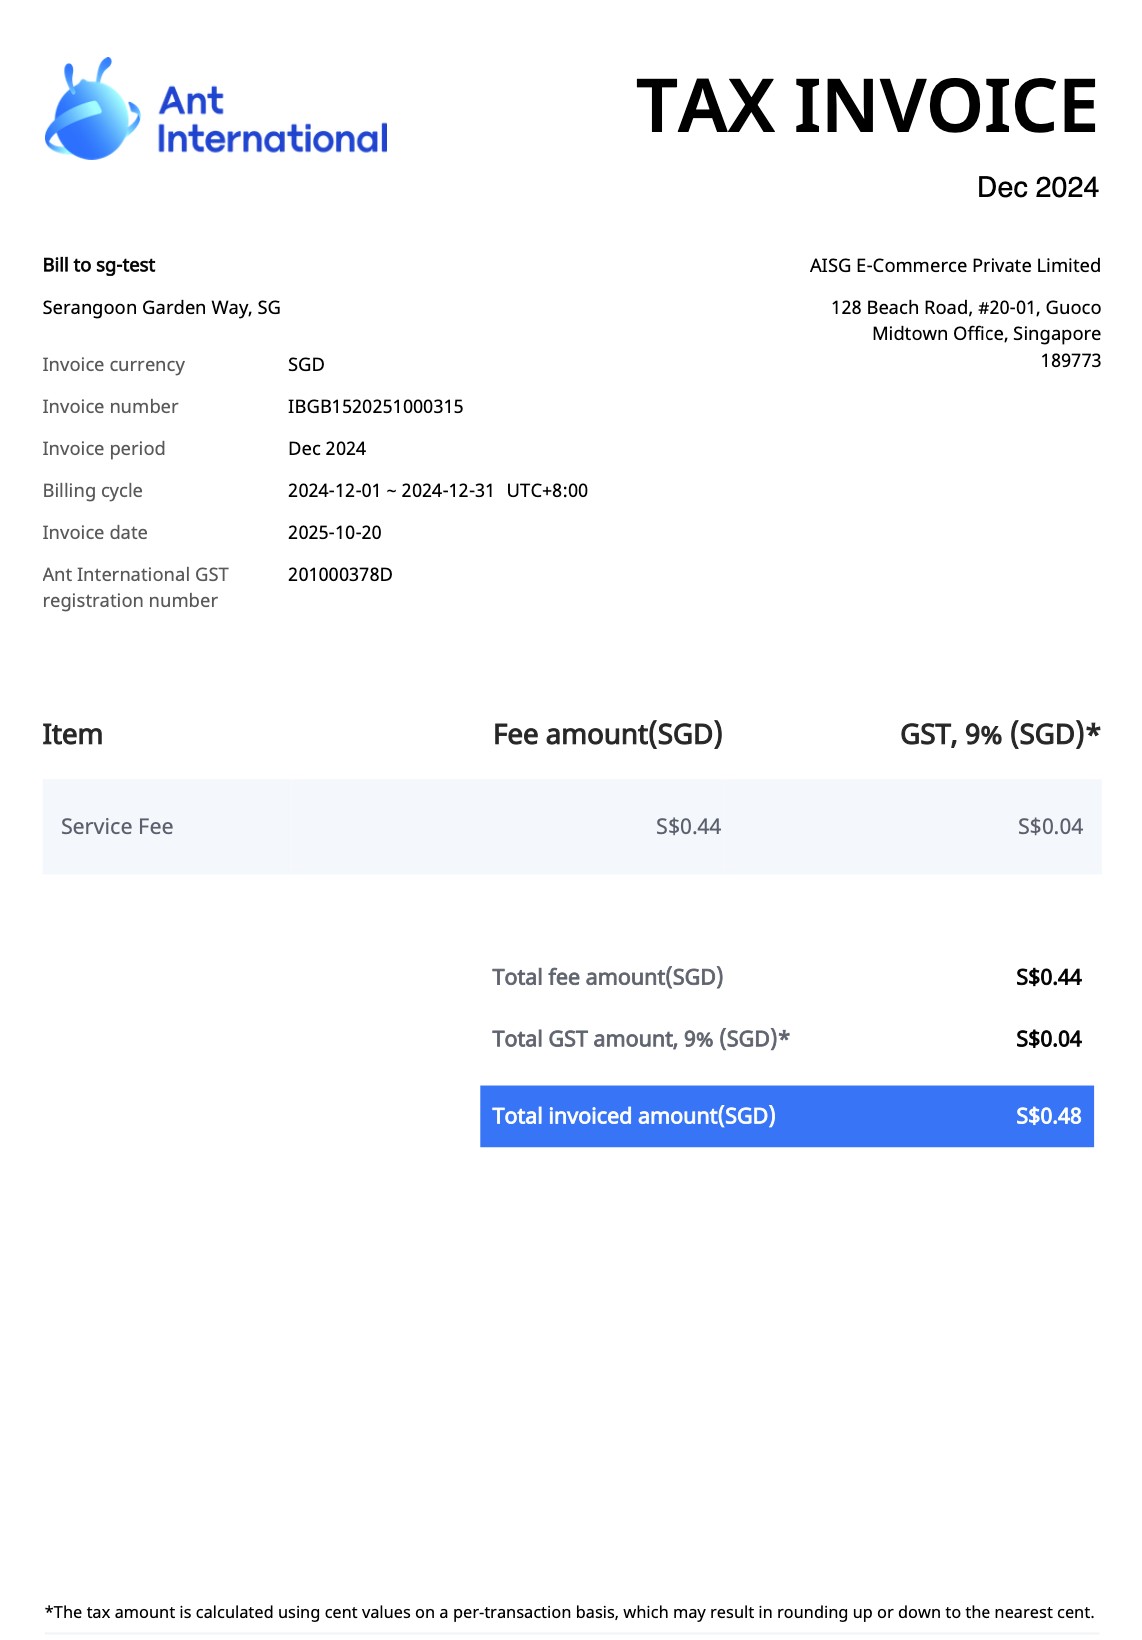
Task: Click the TAX INVOICE heading
Action: click(x=866, y=106)
